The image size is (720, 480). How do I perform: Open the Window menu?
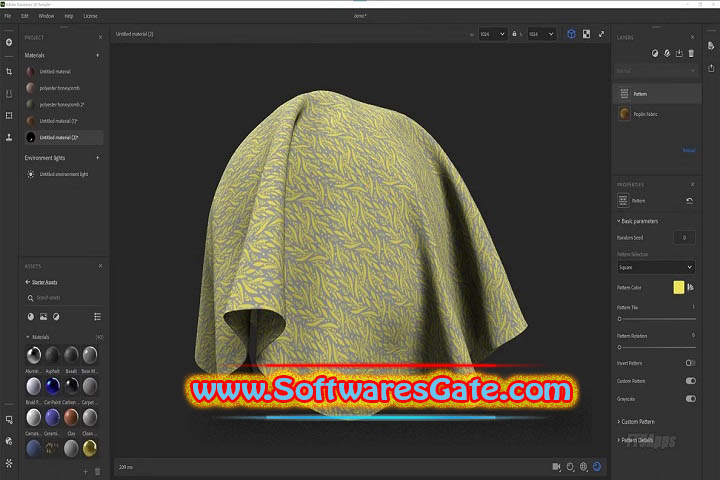coord(46,16)
